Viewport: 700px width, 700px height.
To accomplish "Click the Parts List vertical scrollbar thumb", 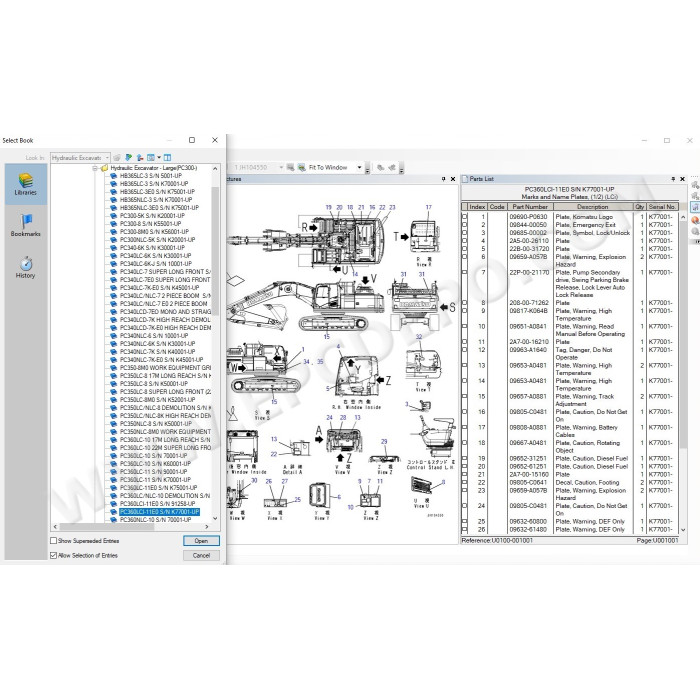I will (683, 335).
